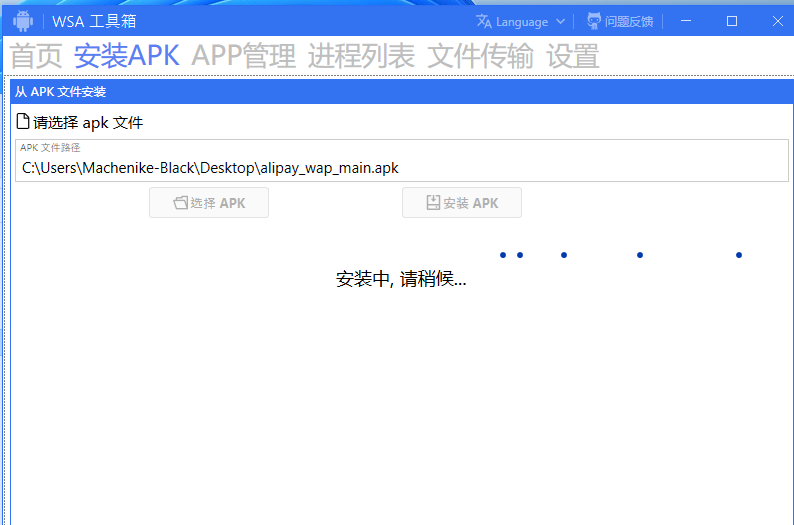This screenshot has height=525, width=794.
Task: Go to the APP管理 tab
Action: coord(243,56)
